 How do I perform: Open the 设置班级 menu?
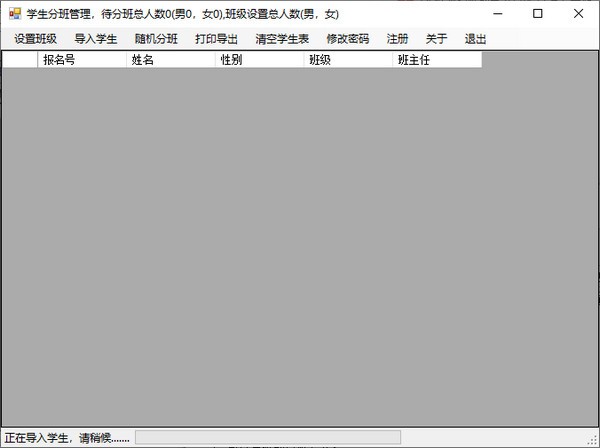(x=35, y=39)
